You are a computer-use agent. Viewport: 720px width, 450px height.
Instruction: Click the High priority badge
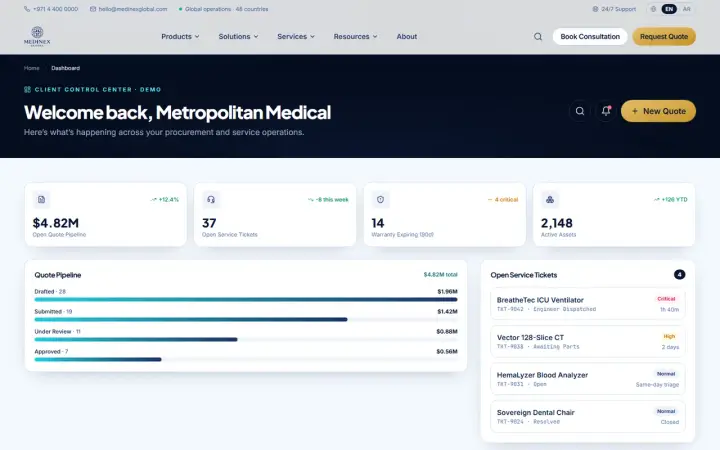(669, 336)
